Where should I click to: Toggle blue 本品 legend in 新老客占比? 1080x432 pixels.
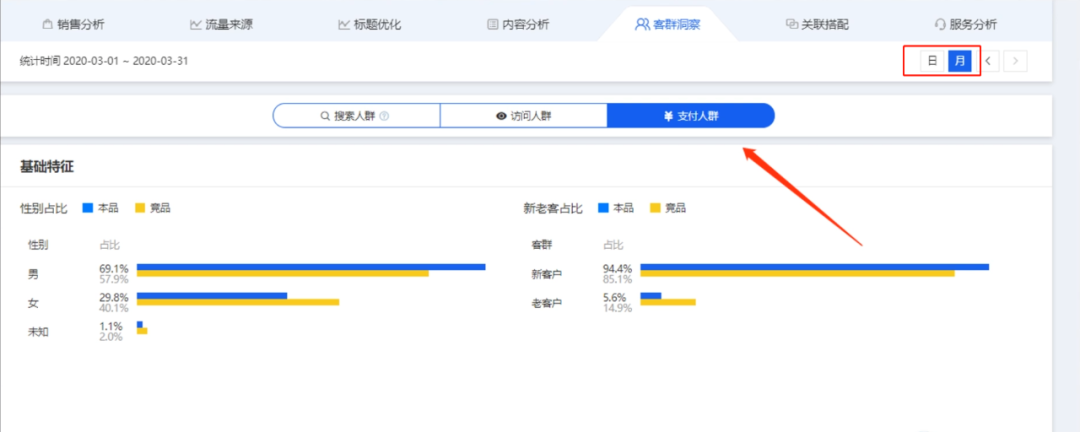(616, 208)
